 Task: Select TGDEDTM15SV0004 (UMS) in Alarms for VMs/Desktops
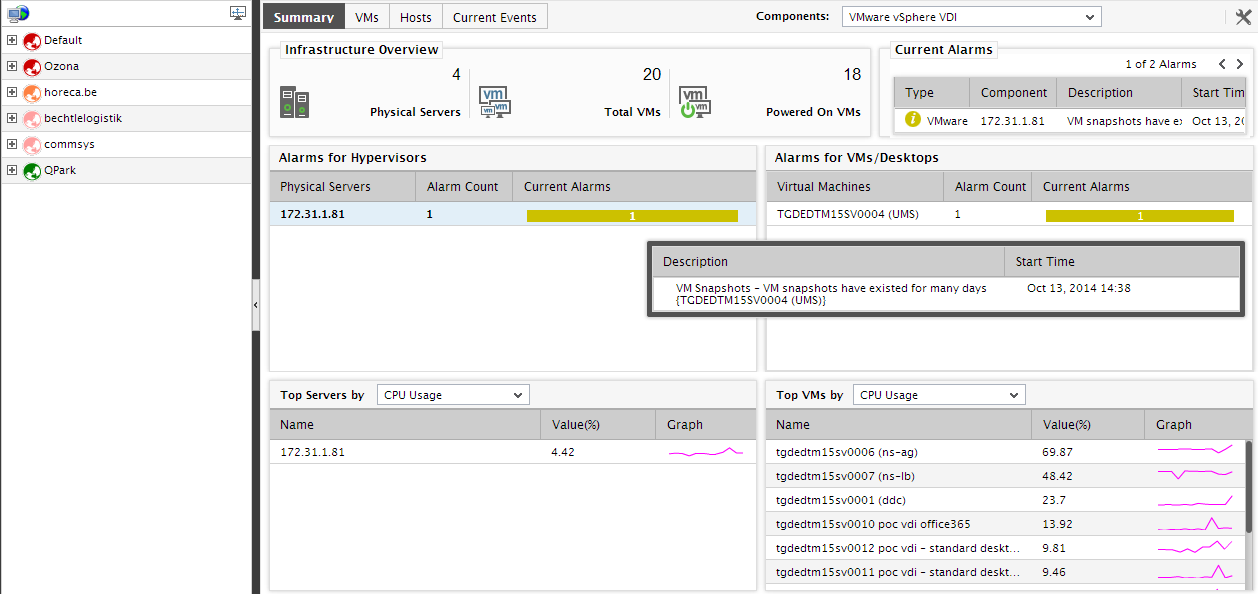click(848, 214)
